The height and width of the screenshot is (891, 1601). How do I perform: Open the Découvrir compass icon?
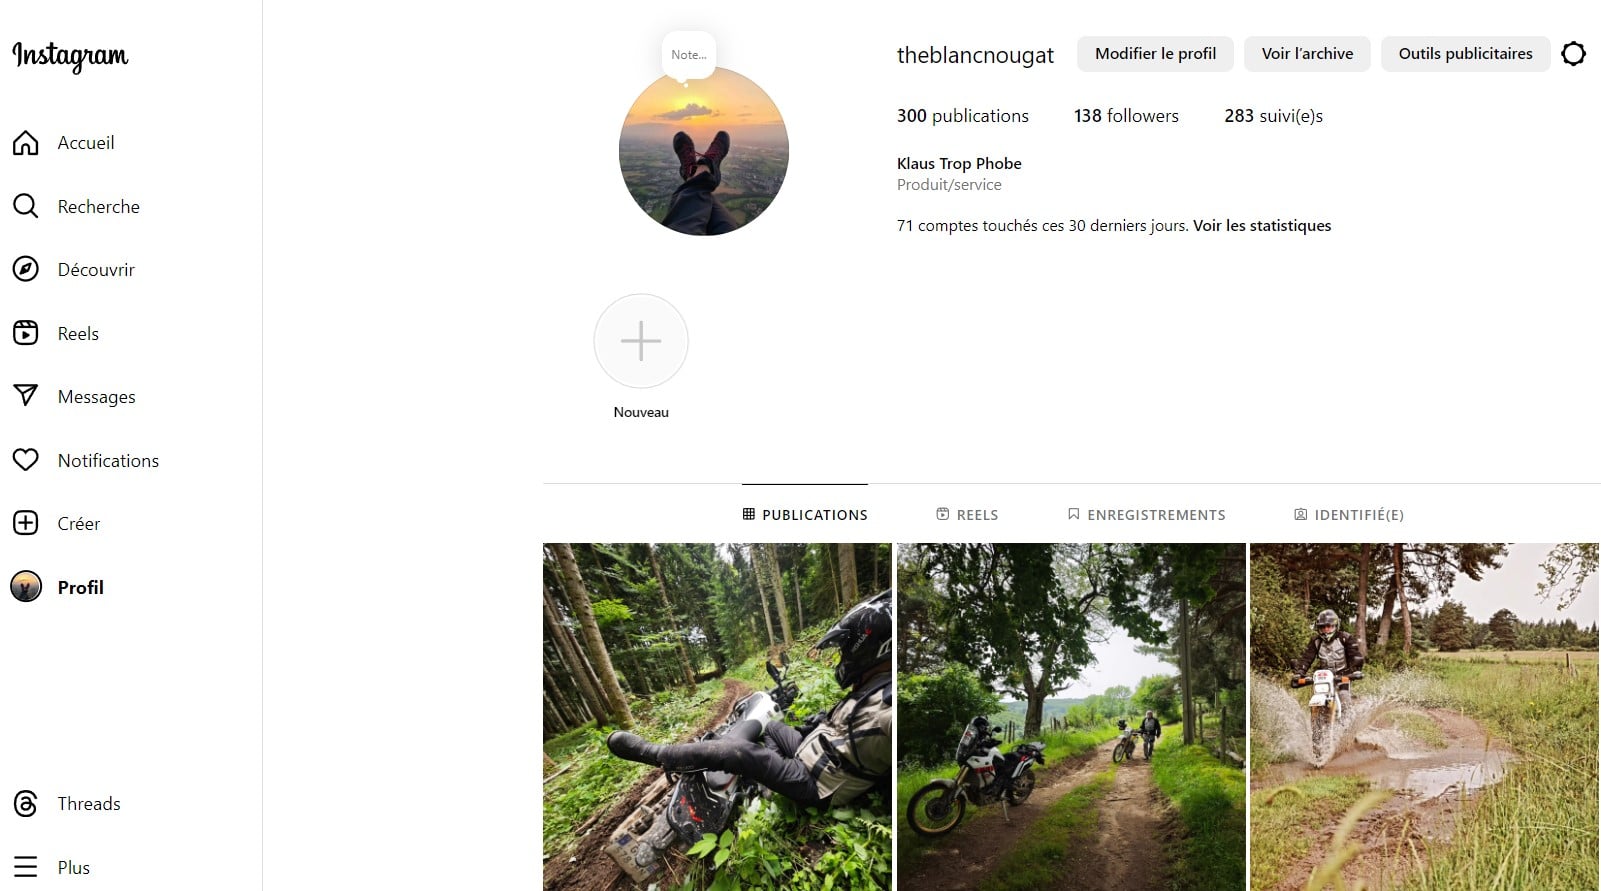point(26,269)
